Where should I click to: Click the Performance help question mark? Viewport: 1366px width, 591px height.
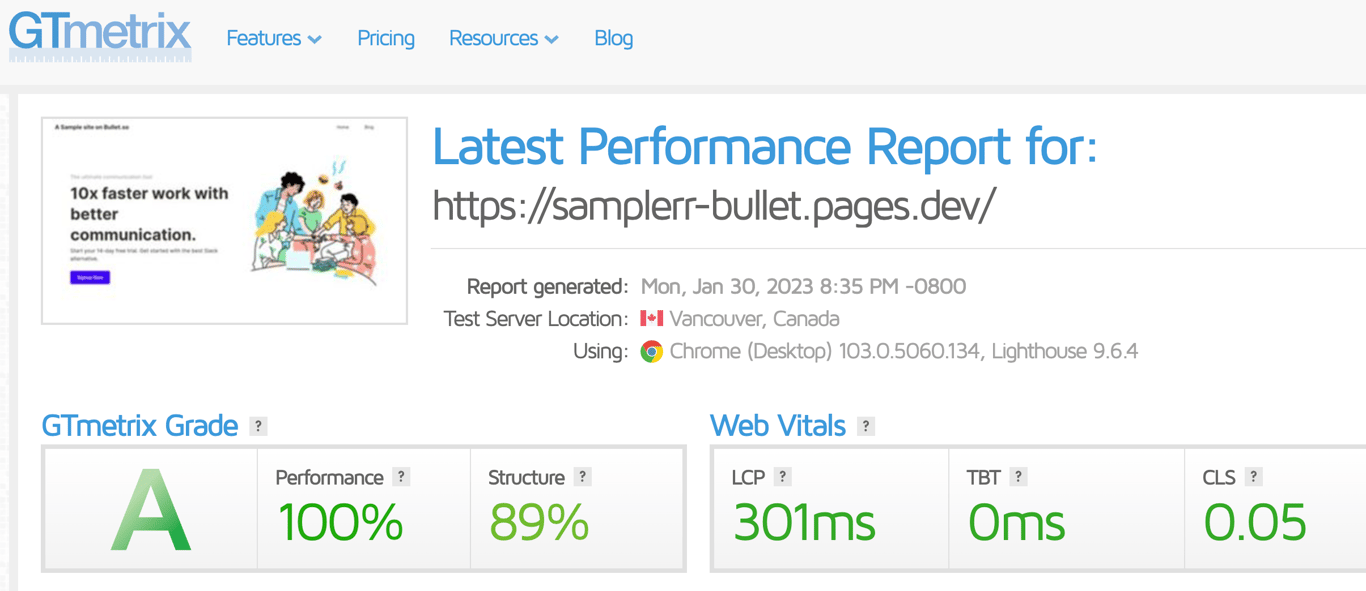[401, 477]
